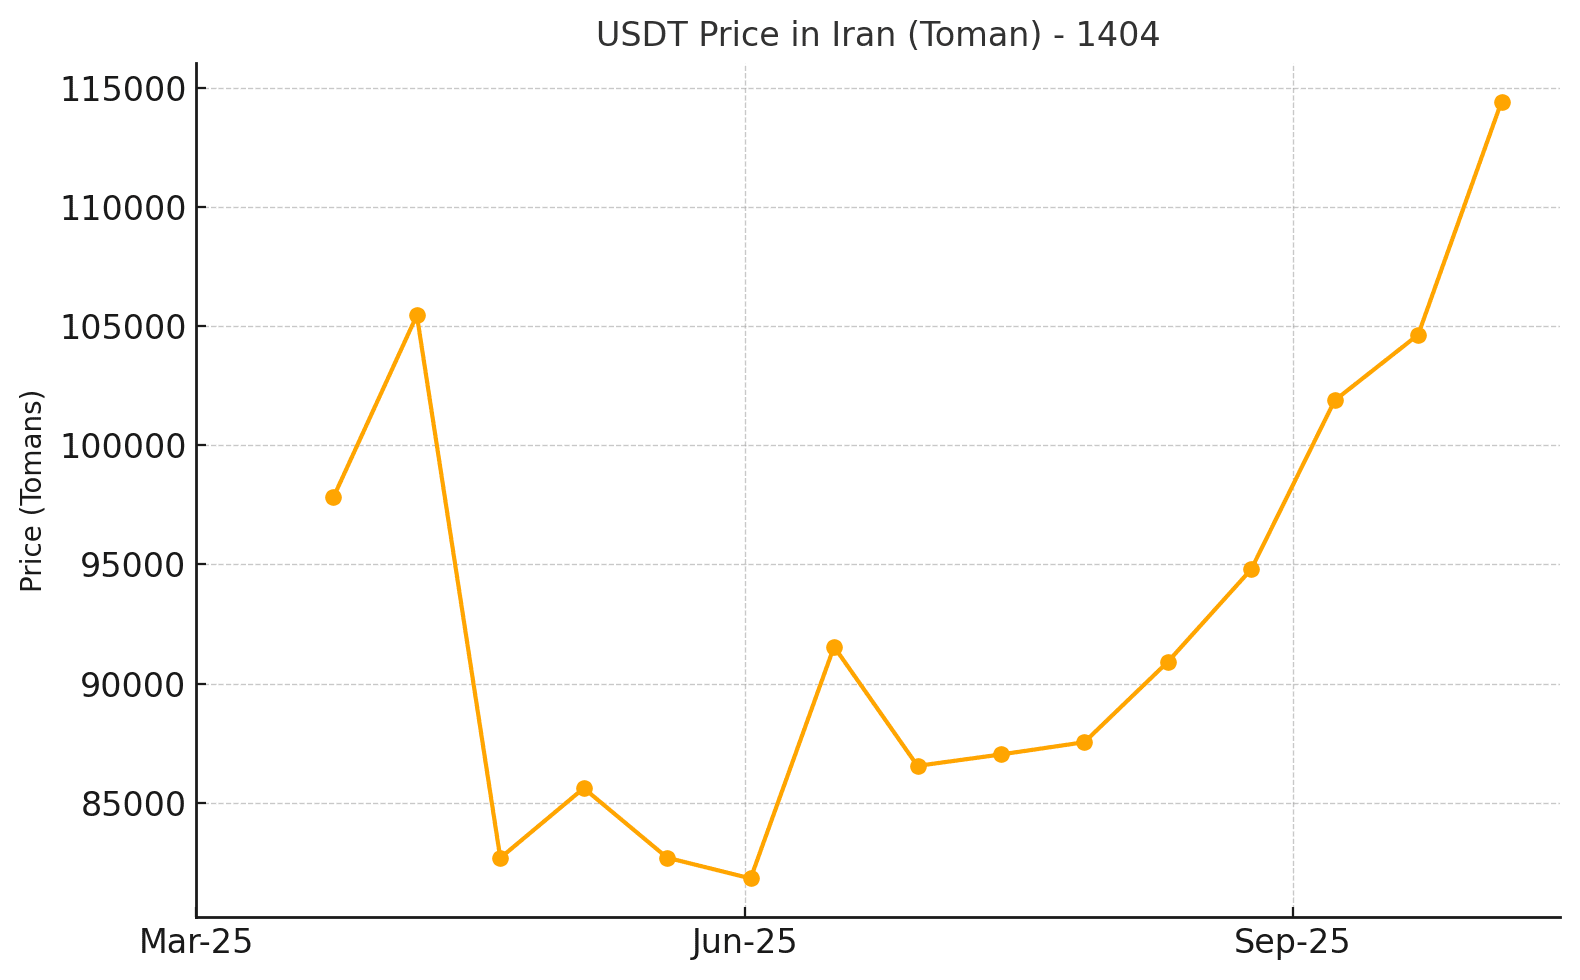Click the Sep-25 x-axis tick label
The image size is (1580, 980).
tap(1292, 942)
